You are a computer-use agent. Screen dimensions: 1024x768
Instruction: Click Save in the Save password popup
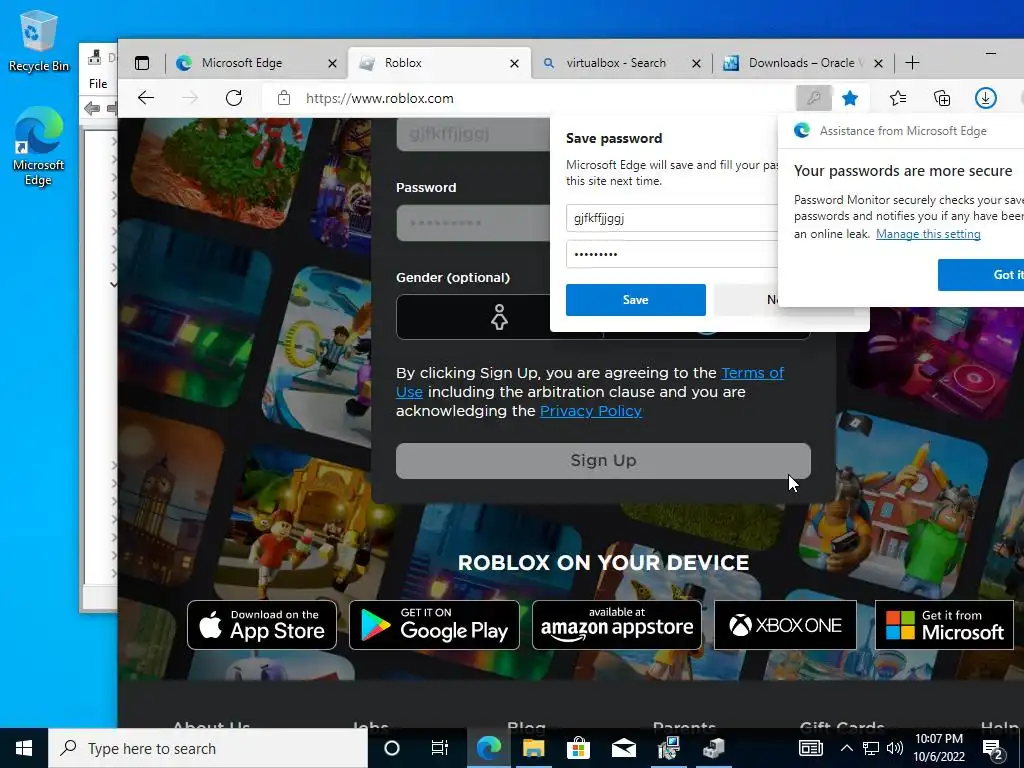635,300
